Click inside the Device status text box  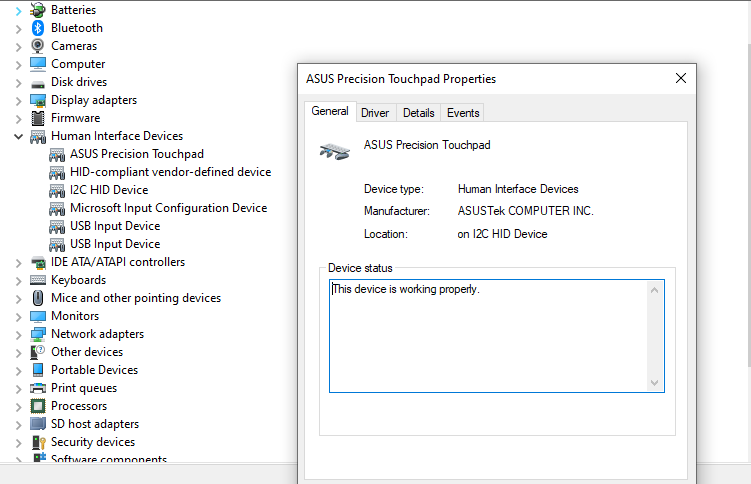tap(497, 336)
